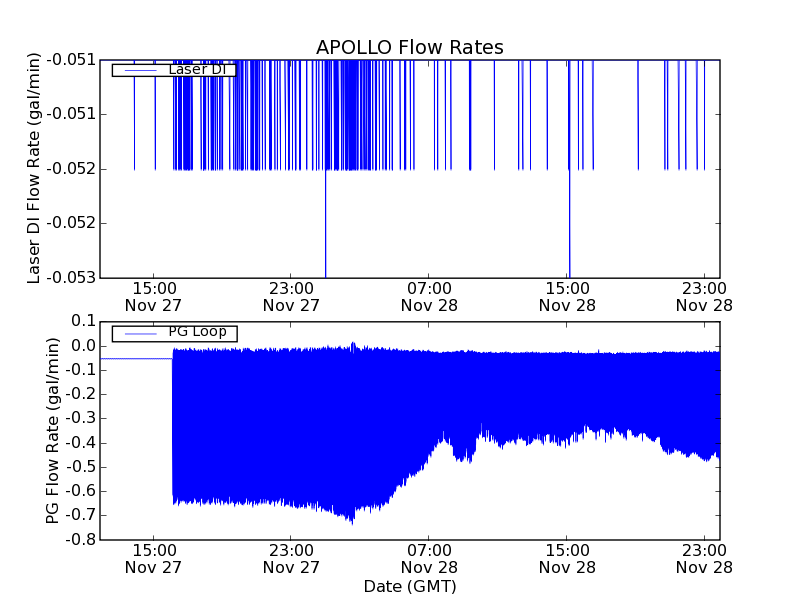Click the 0.1 tick on PG axis
The image size is (800, 600).
click(x=84, y=321)
